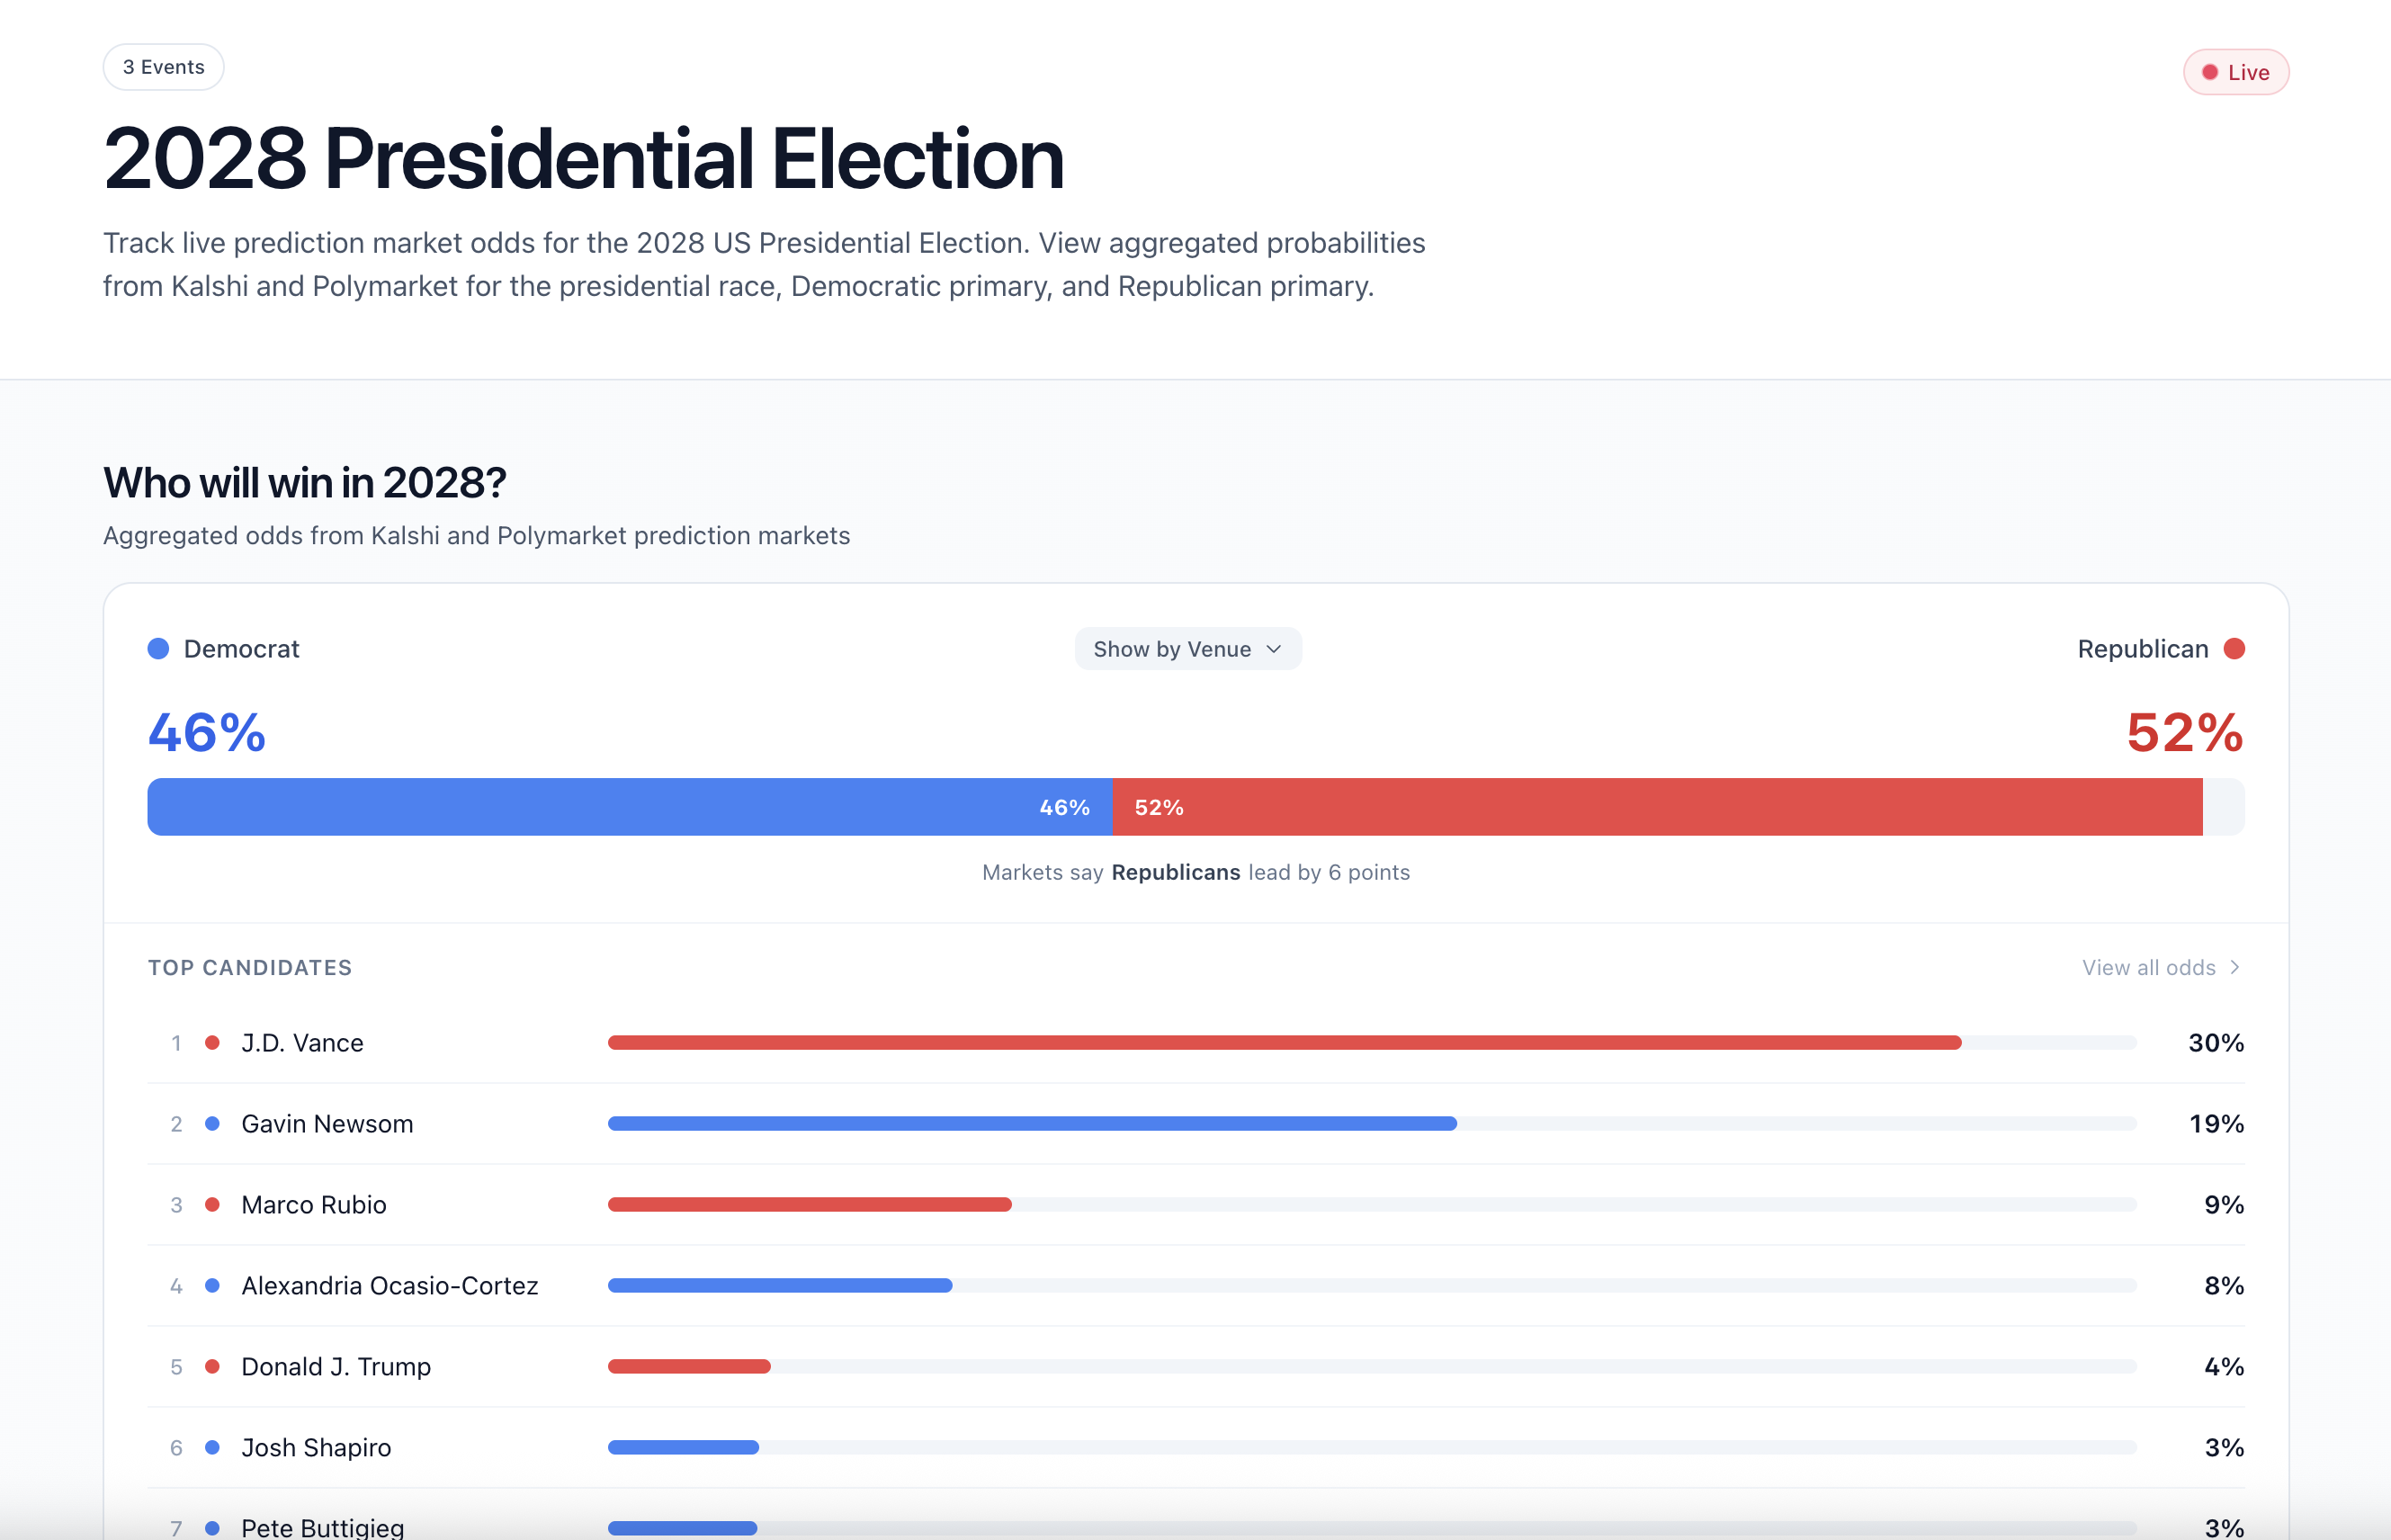Open the Show by Venue dropdown
2391x1540 pixels.
pos(1187,649)
